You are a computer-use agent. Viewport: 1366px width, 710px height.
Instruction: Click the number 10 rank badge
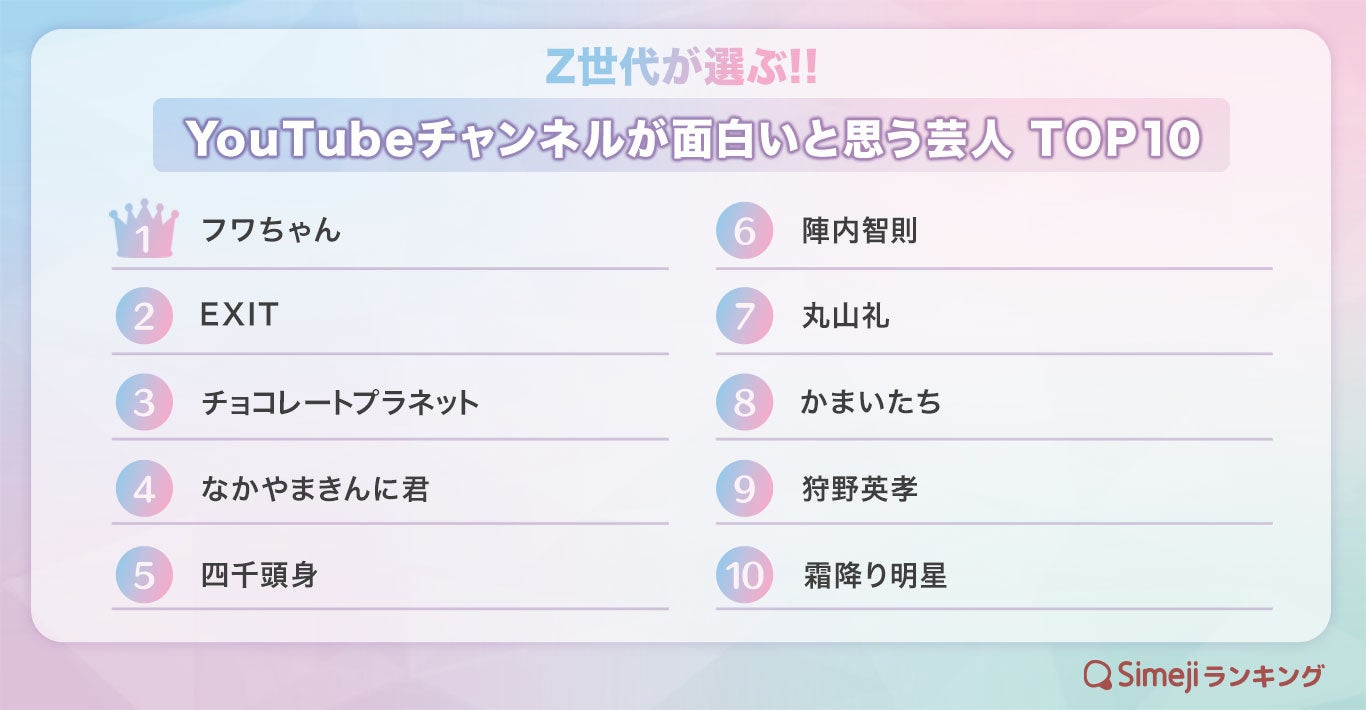tap(745, 575)
